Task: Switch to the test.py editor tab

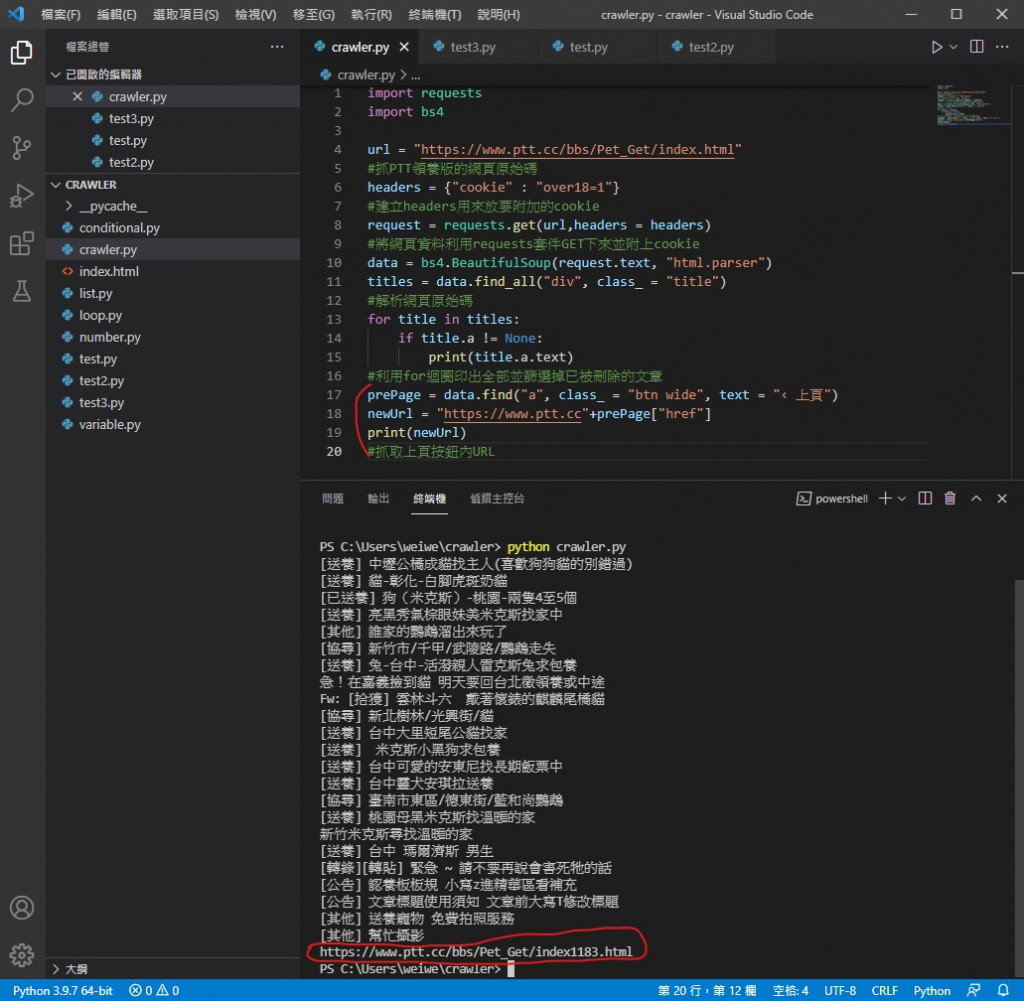Action: (597, 47)
